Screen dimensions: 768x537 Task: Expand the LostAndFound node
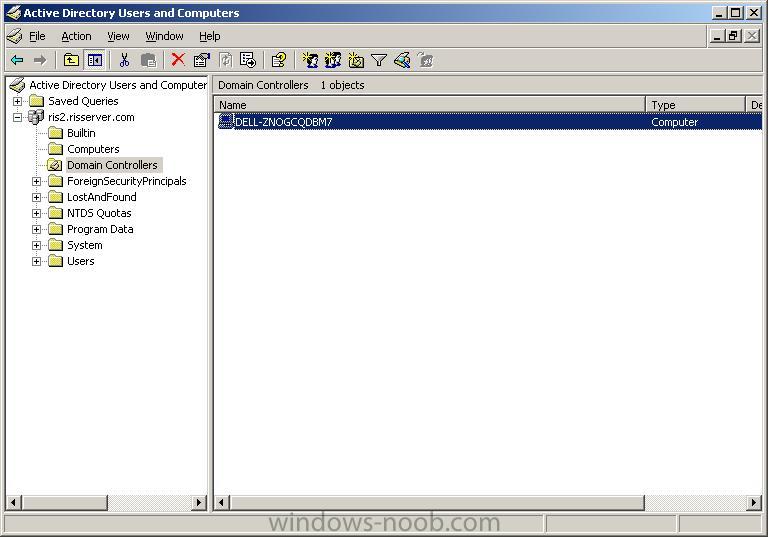pyautogui.click(x=36, y=197)
